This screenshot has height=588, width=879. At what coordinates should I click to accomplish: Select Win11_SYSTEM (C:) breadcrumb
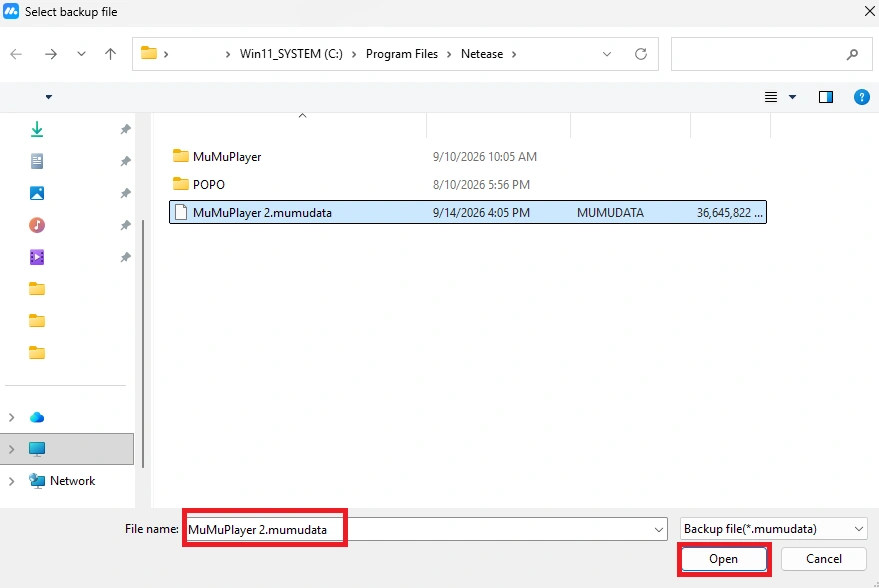tap(291, 54)
